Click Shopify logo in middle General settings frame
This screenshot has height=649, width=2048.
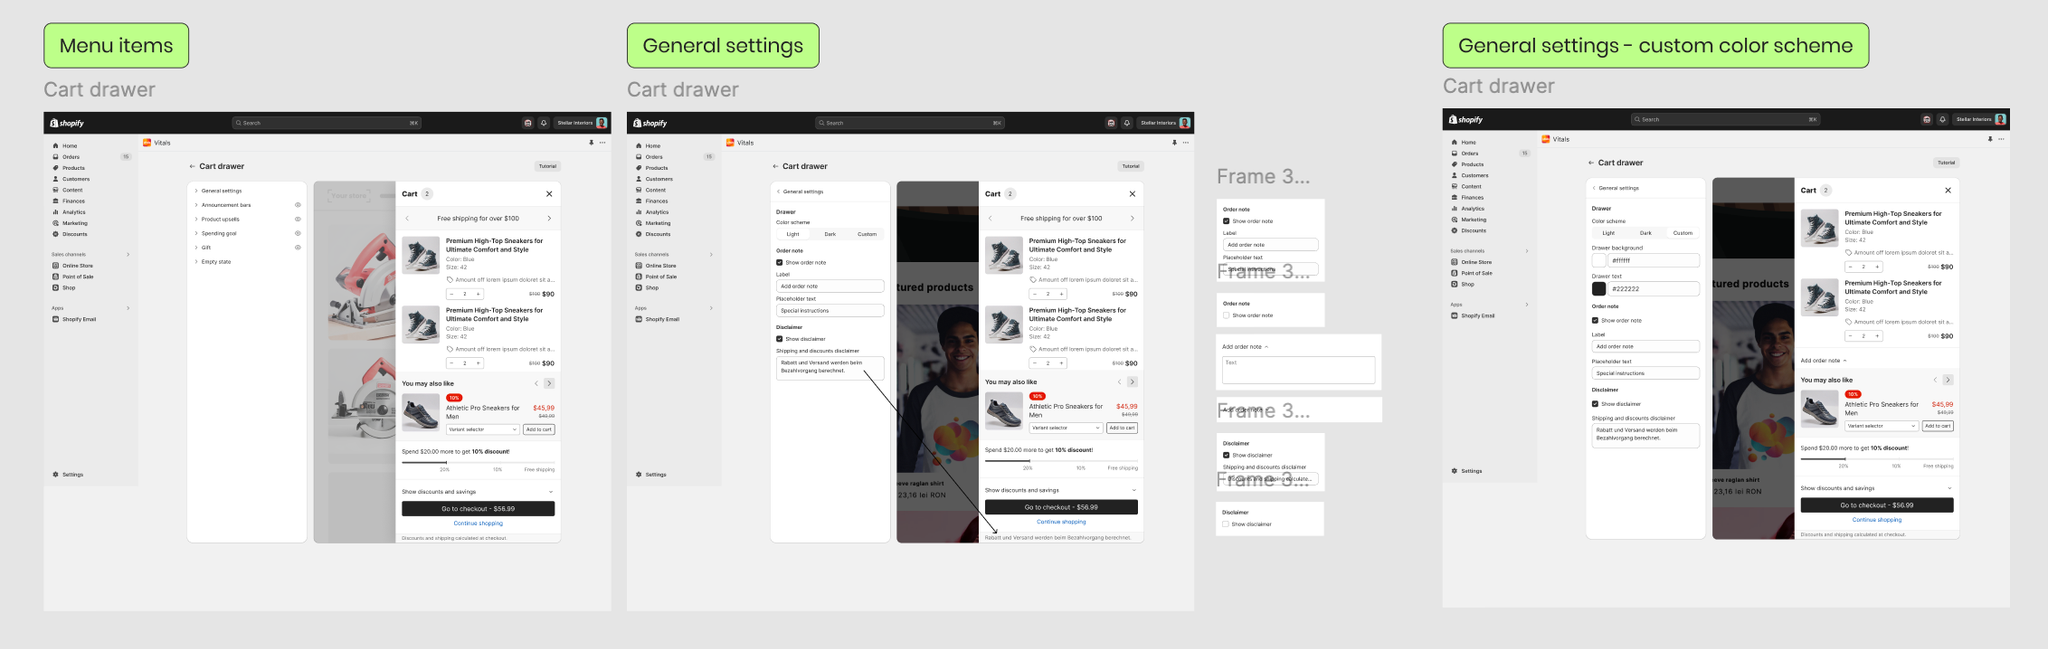(x=651, y=123)
